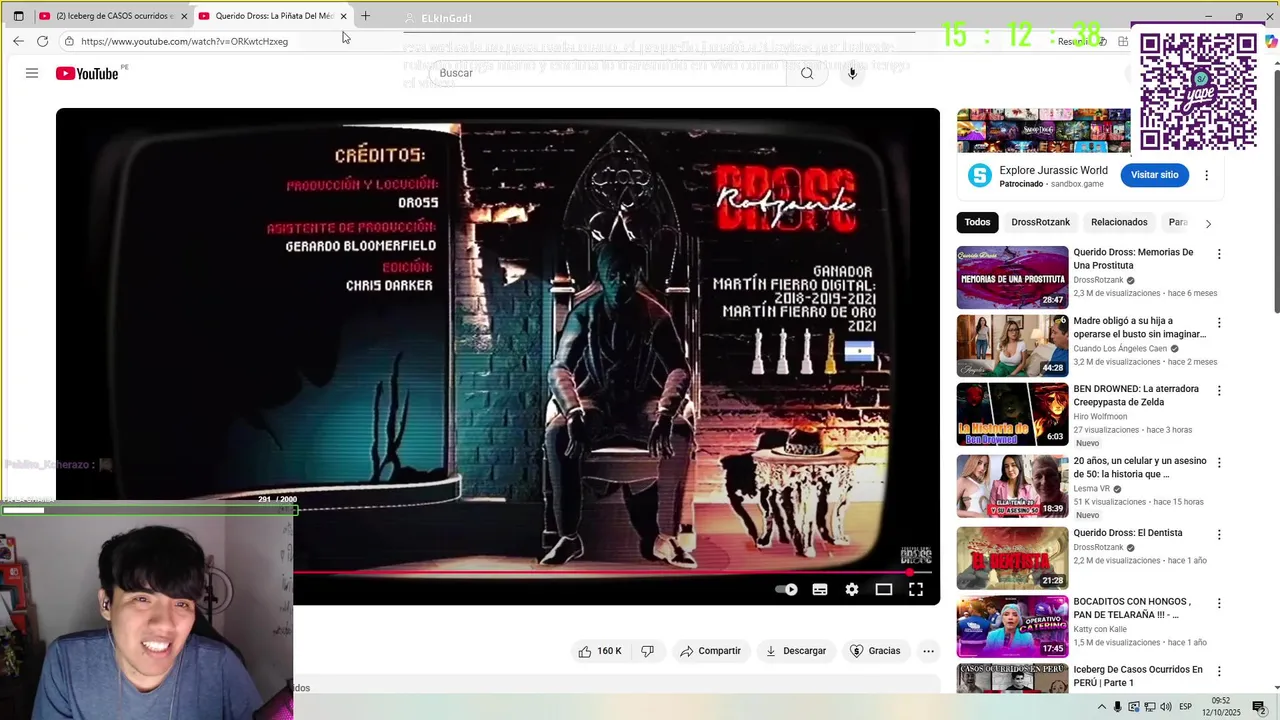This screenshot has height=720, width=1280.
Task: Click the Cuando Los Ángeles Caen channel
Action: click(x=1120, y=348)
